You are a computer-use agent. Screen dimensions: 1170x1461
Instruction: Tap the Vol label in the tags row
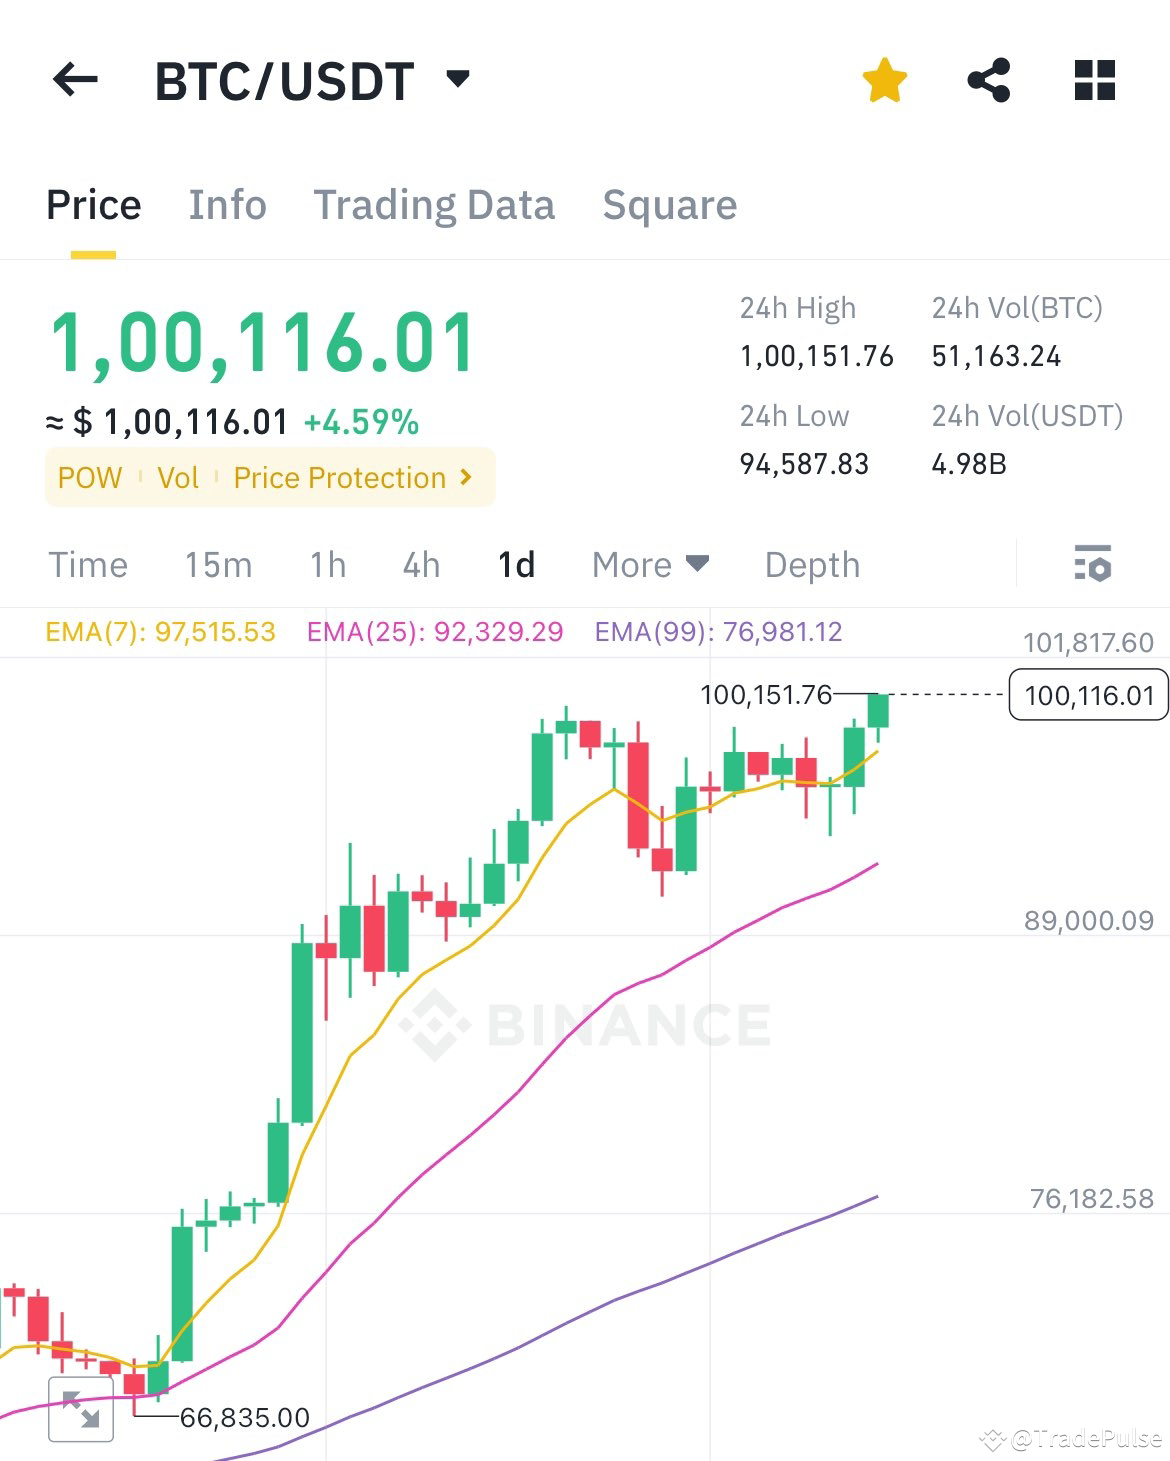coord(178,477)
